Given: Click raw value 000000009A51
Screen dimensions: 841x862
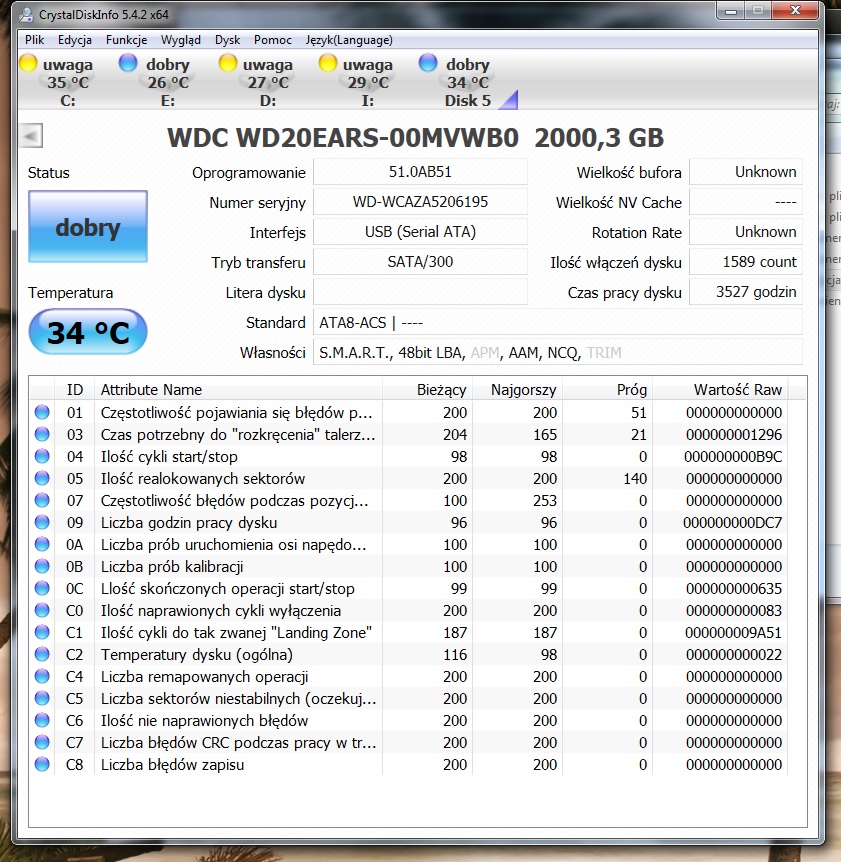Looking at the screenshot, I should (733, 633).
